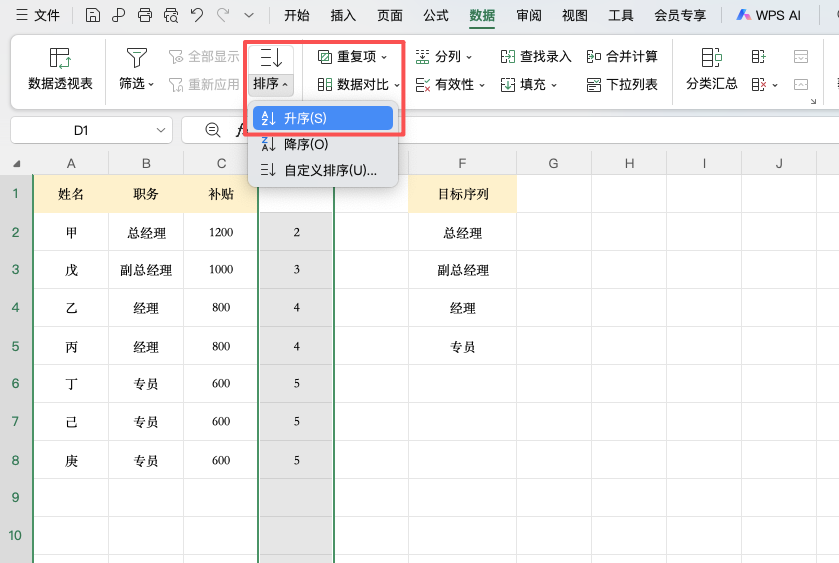The image size is (839, 563).
Task: Select column A header
Action: (71, 163)
